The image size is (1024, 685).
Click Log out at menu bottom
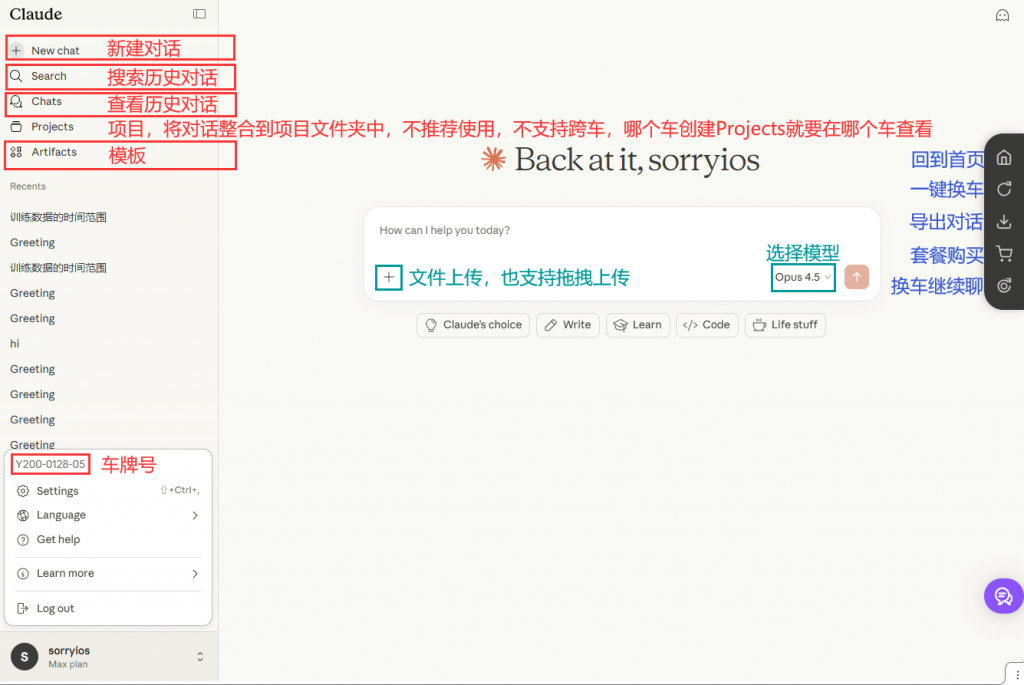(x=54, y=608)
